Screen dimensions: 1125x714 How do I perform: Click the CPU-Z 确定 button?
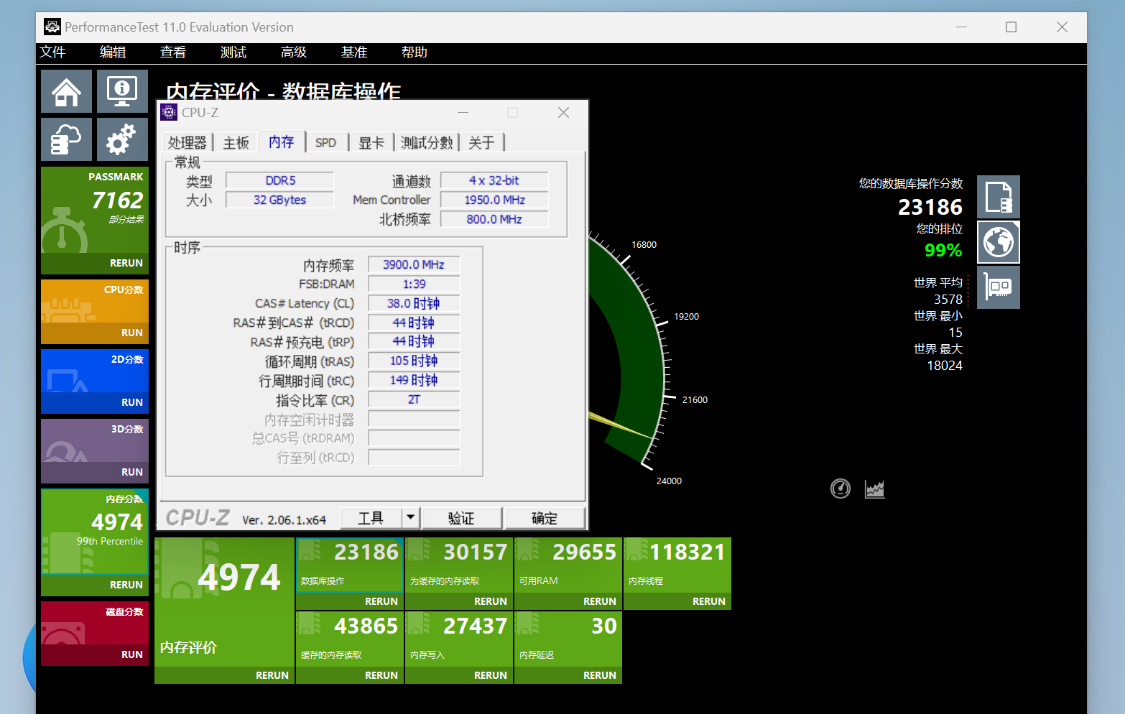tap(544, 518)
